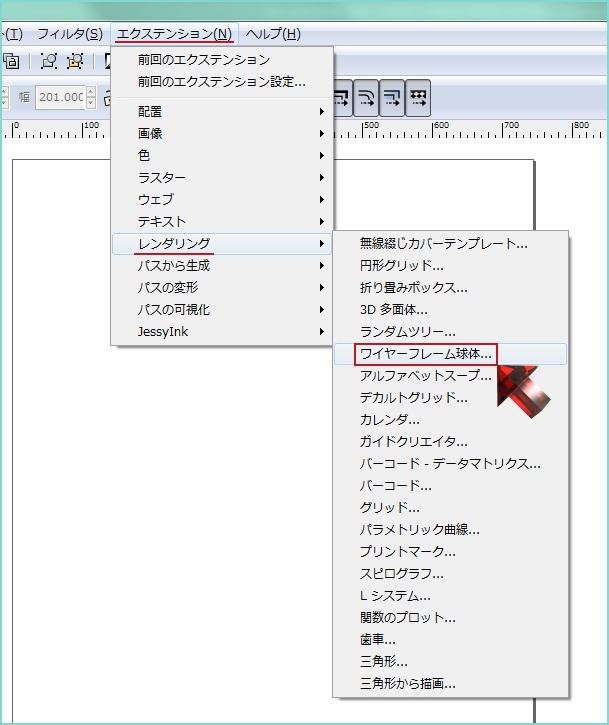Screen dimensions: 609x725
Task: Decrease the 幅 width value with down arrow
Action: pos(91,103)
